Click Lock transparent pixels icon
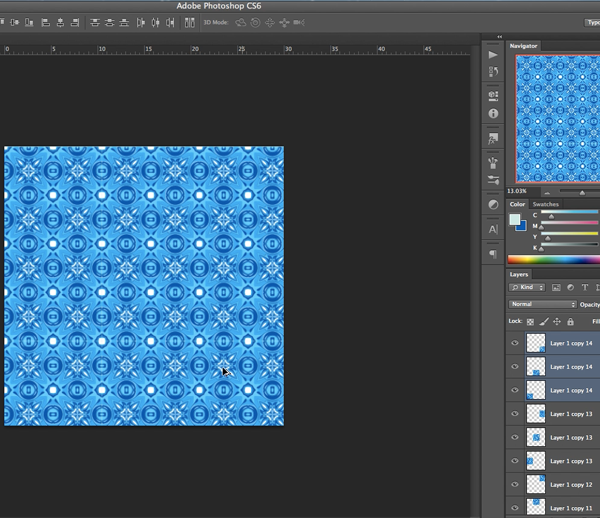The width and height of the screenshot is (600, 518). click(x=530, y=322)
